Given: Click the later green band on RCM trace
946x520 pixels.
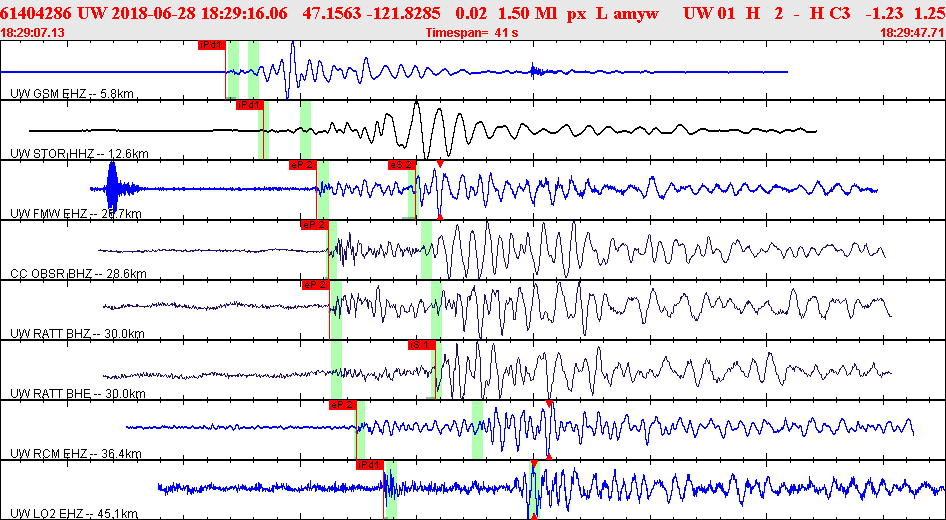Looking at the screenshot, I should click(477, 430).
